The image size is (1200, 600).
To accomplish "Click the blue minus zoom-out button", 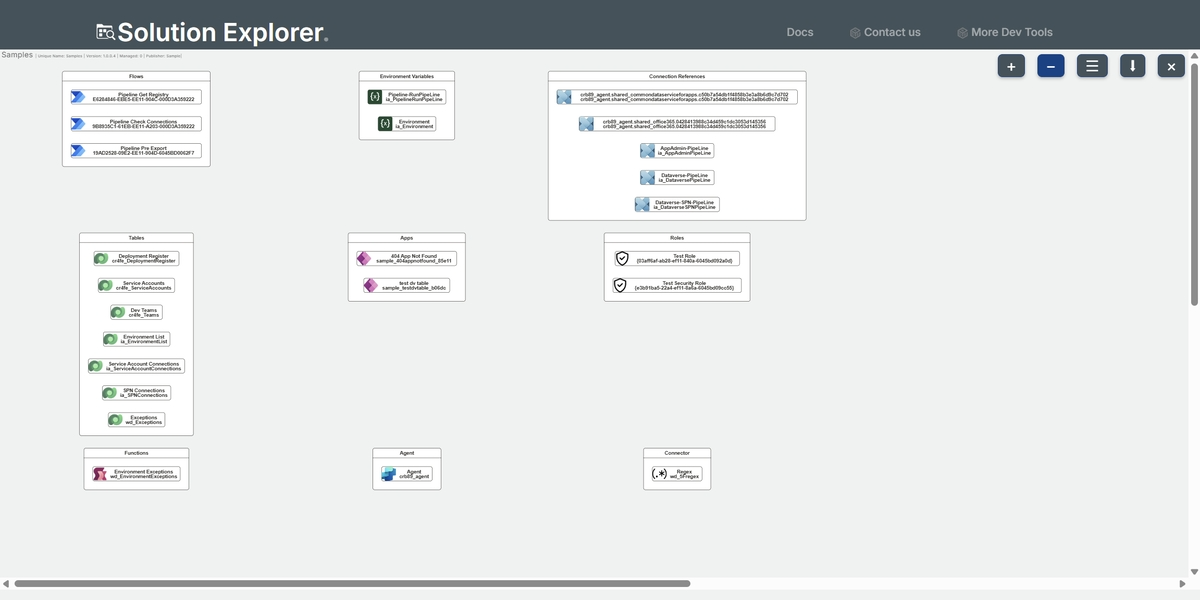I will tap(1051, 66).
